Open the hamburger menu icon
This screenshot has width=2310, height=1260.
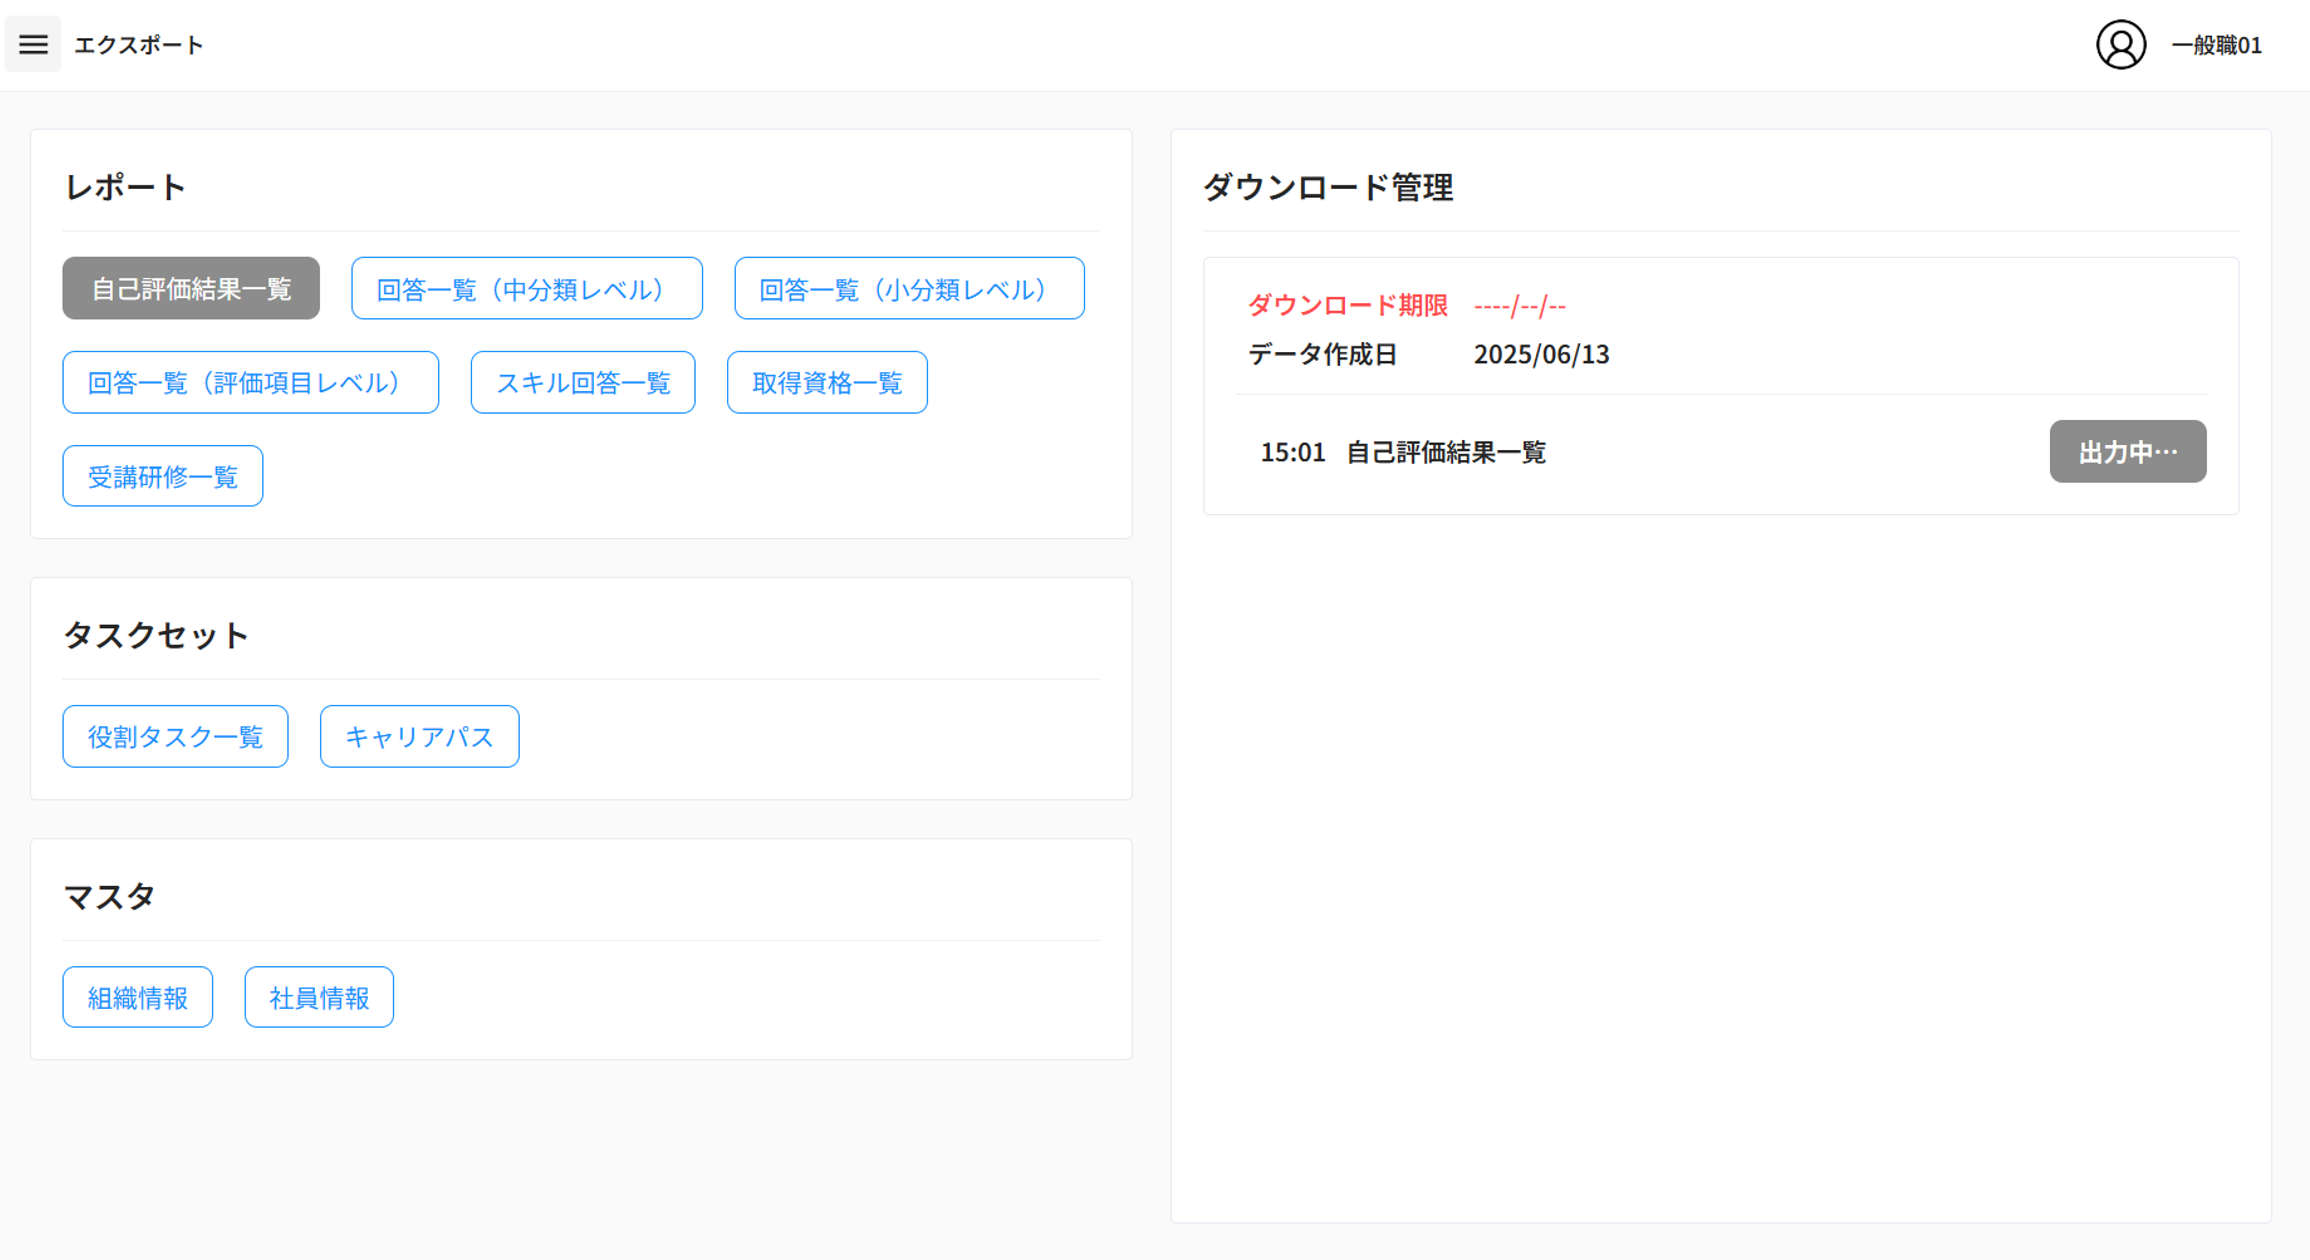[x=33, y=44]
